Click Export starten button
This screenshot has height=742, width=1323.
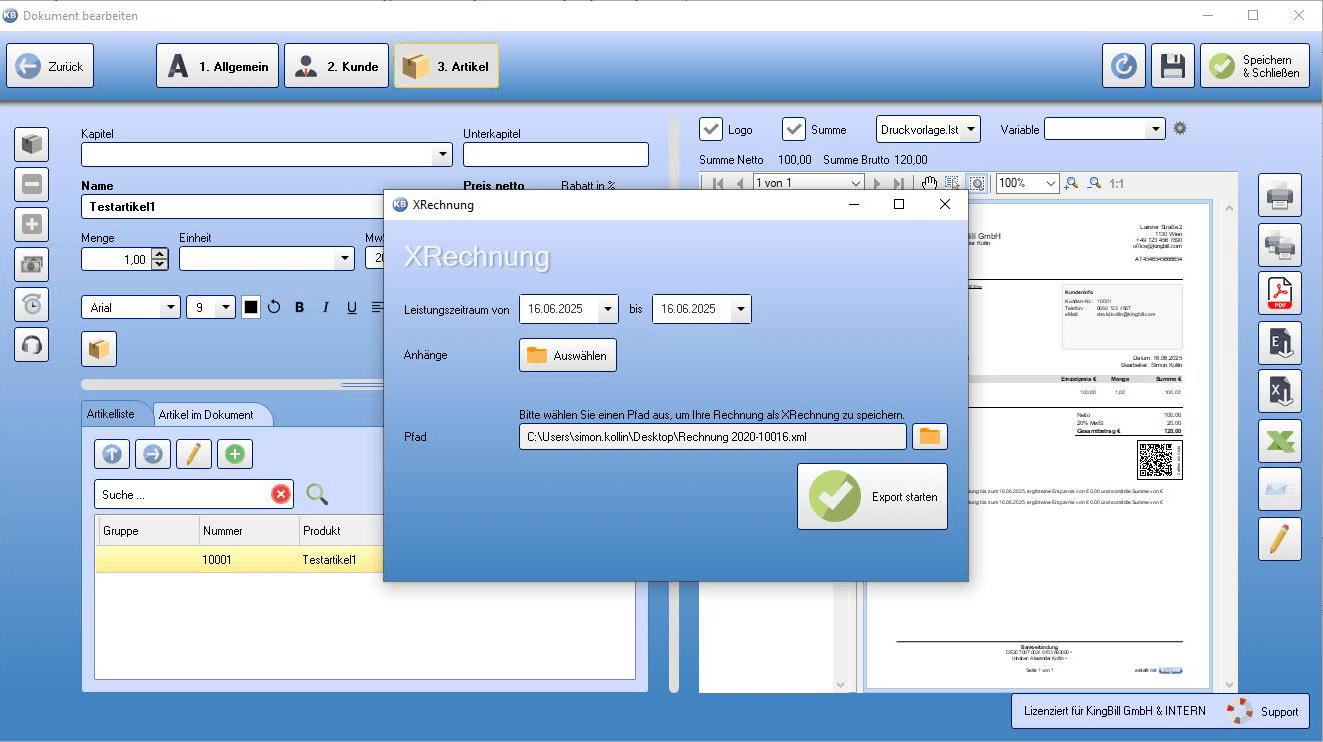[x=872, y=497]
